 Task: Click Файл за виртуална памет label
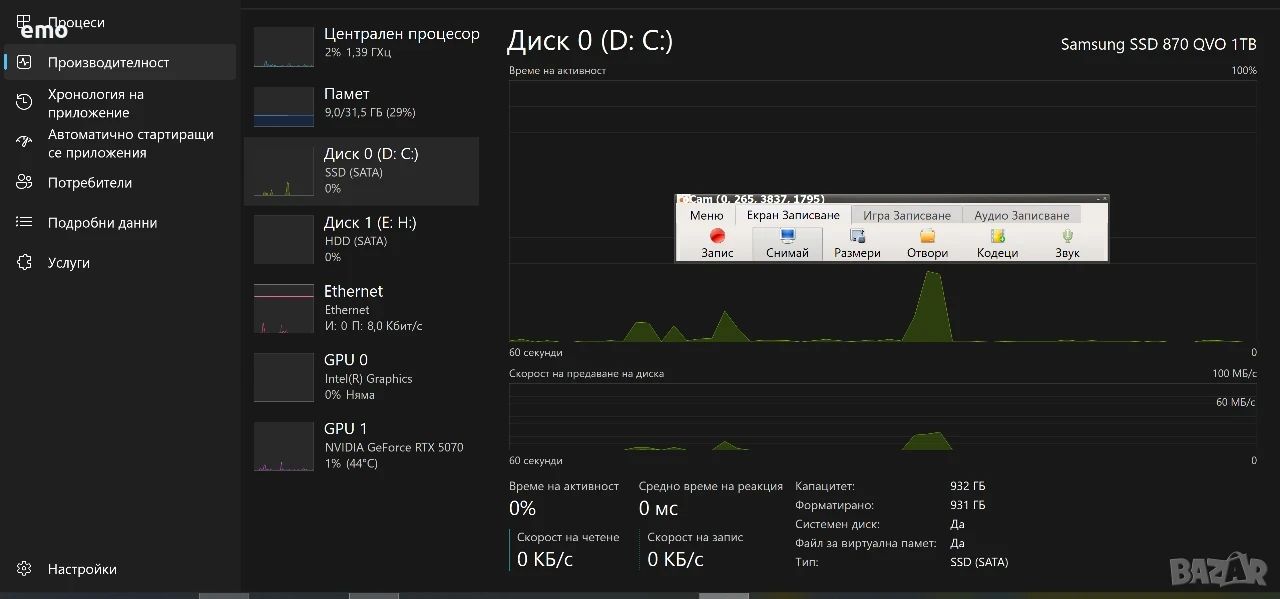(866, 543)
